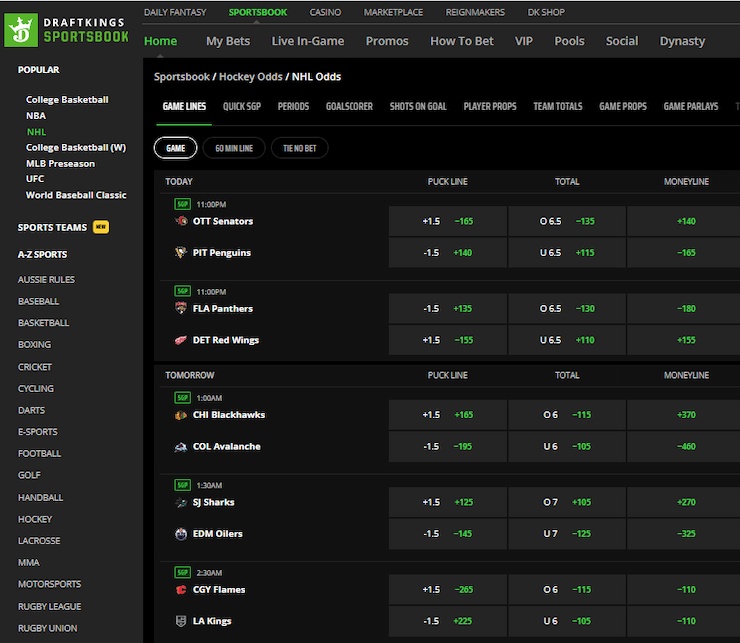Click SGP badge for Blackhawks vs Avalanche

(183, 398)
